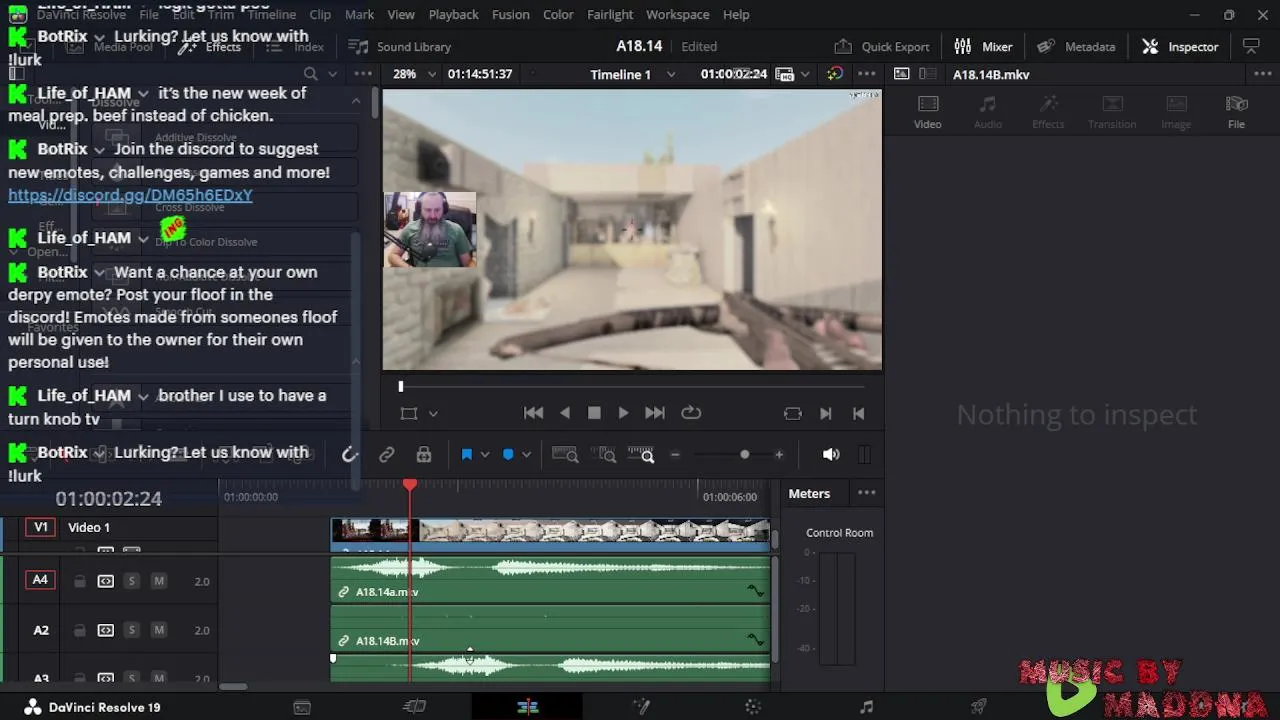Adjust the timeline zoom slider handle
1280x720 pixels.
744,455
